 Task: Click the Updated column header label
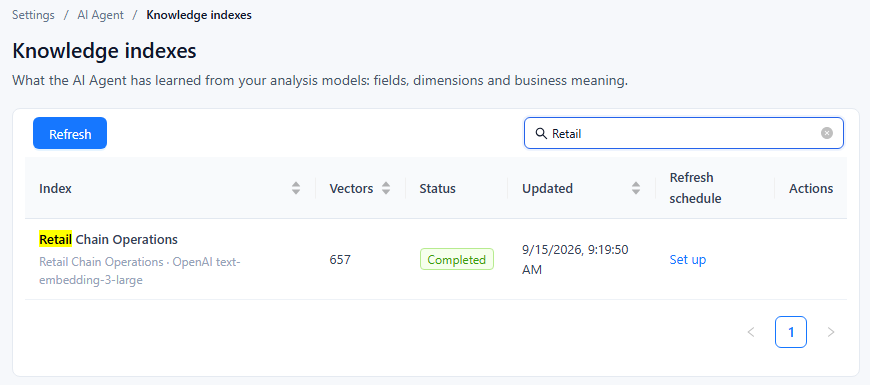coord(548,188)
